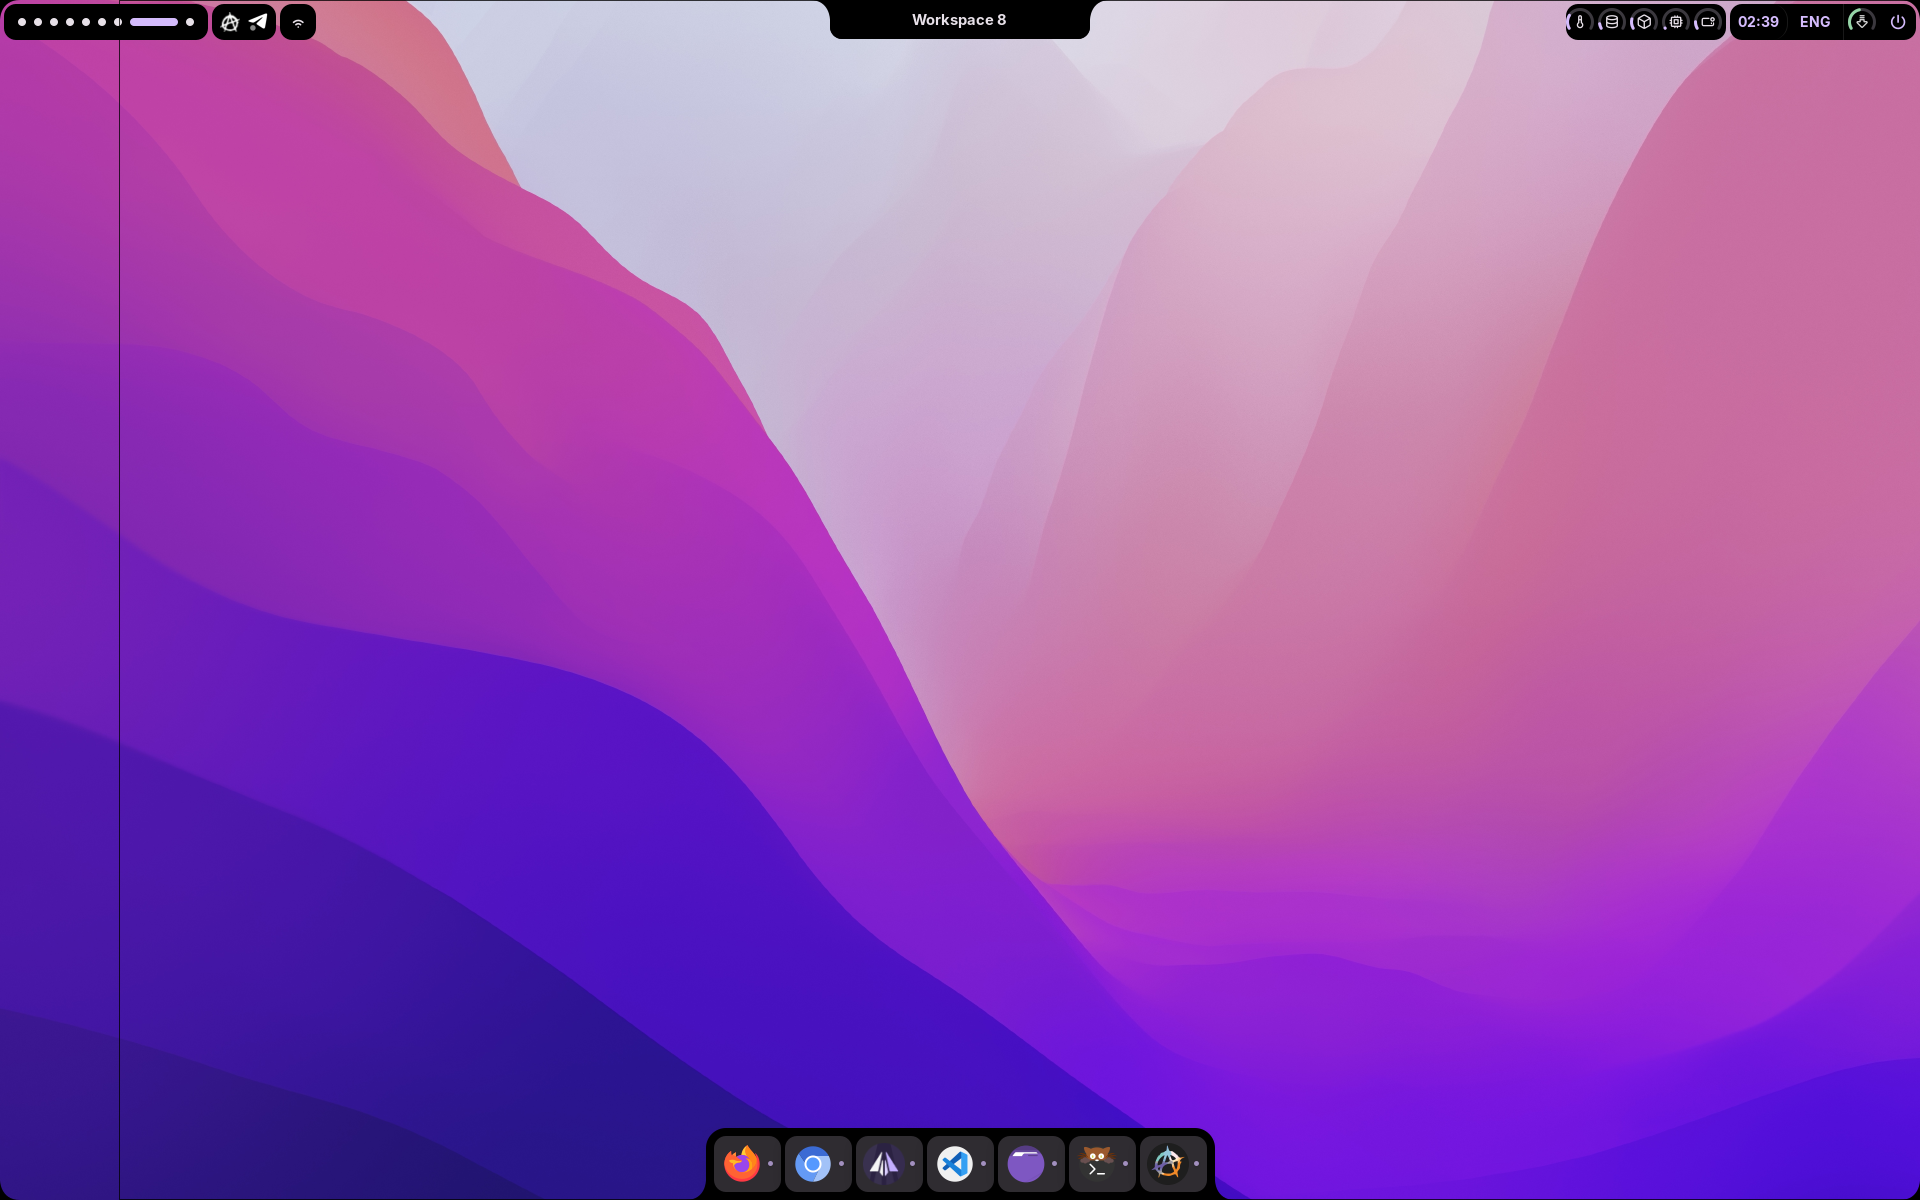This screenshot has width=1920, height=1200.
Task: Click the CPU chip usage gauge
Action: coord(1676,22)
